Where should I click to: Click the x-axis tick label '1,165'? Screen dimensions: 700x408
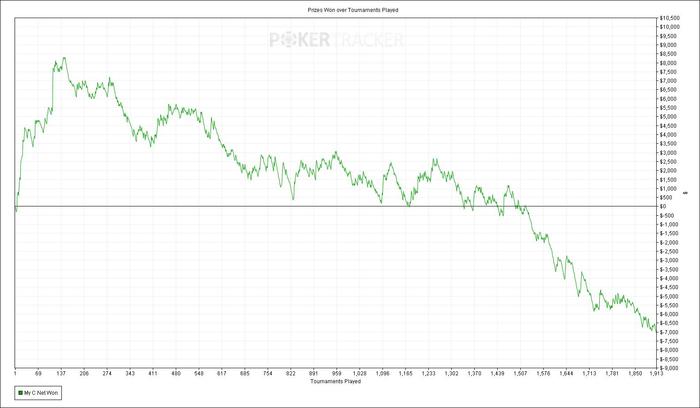(x=406, y=373)
